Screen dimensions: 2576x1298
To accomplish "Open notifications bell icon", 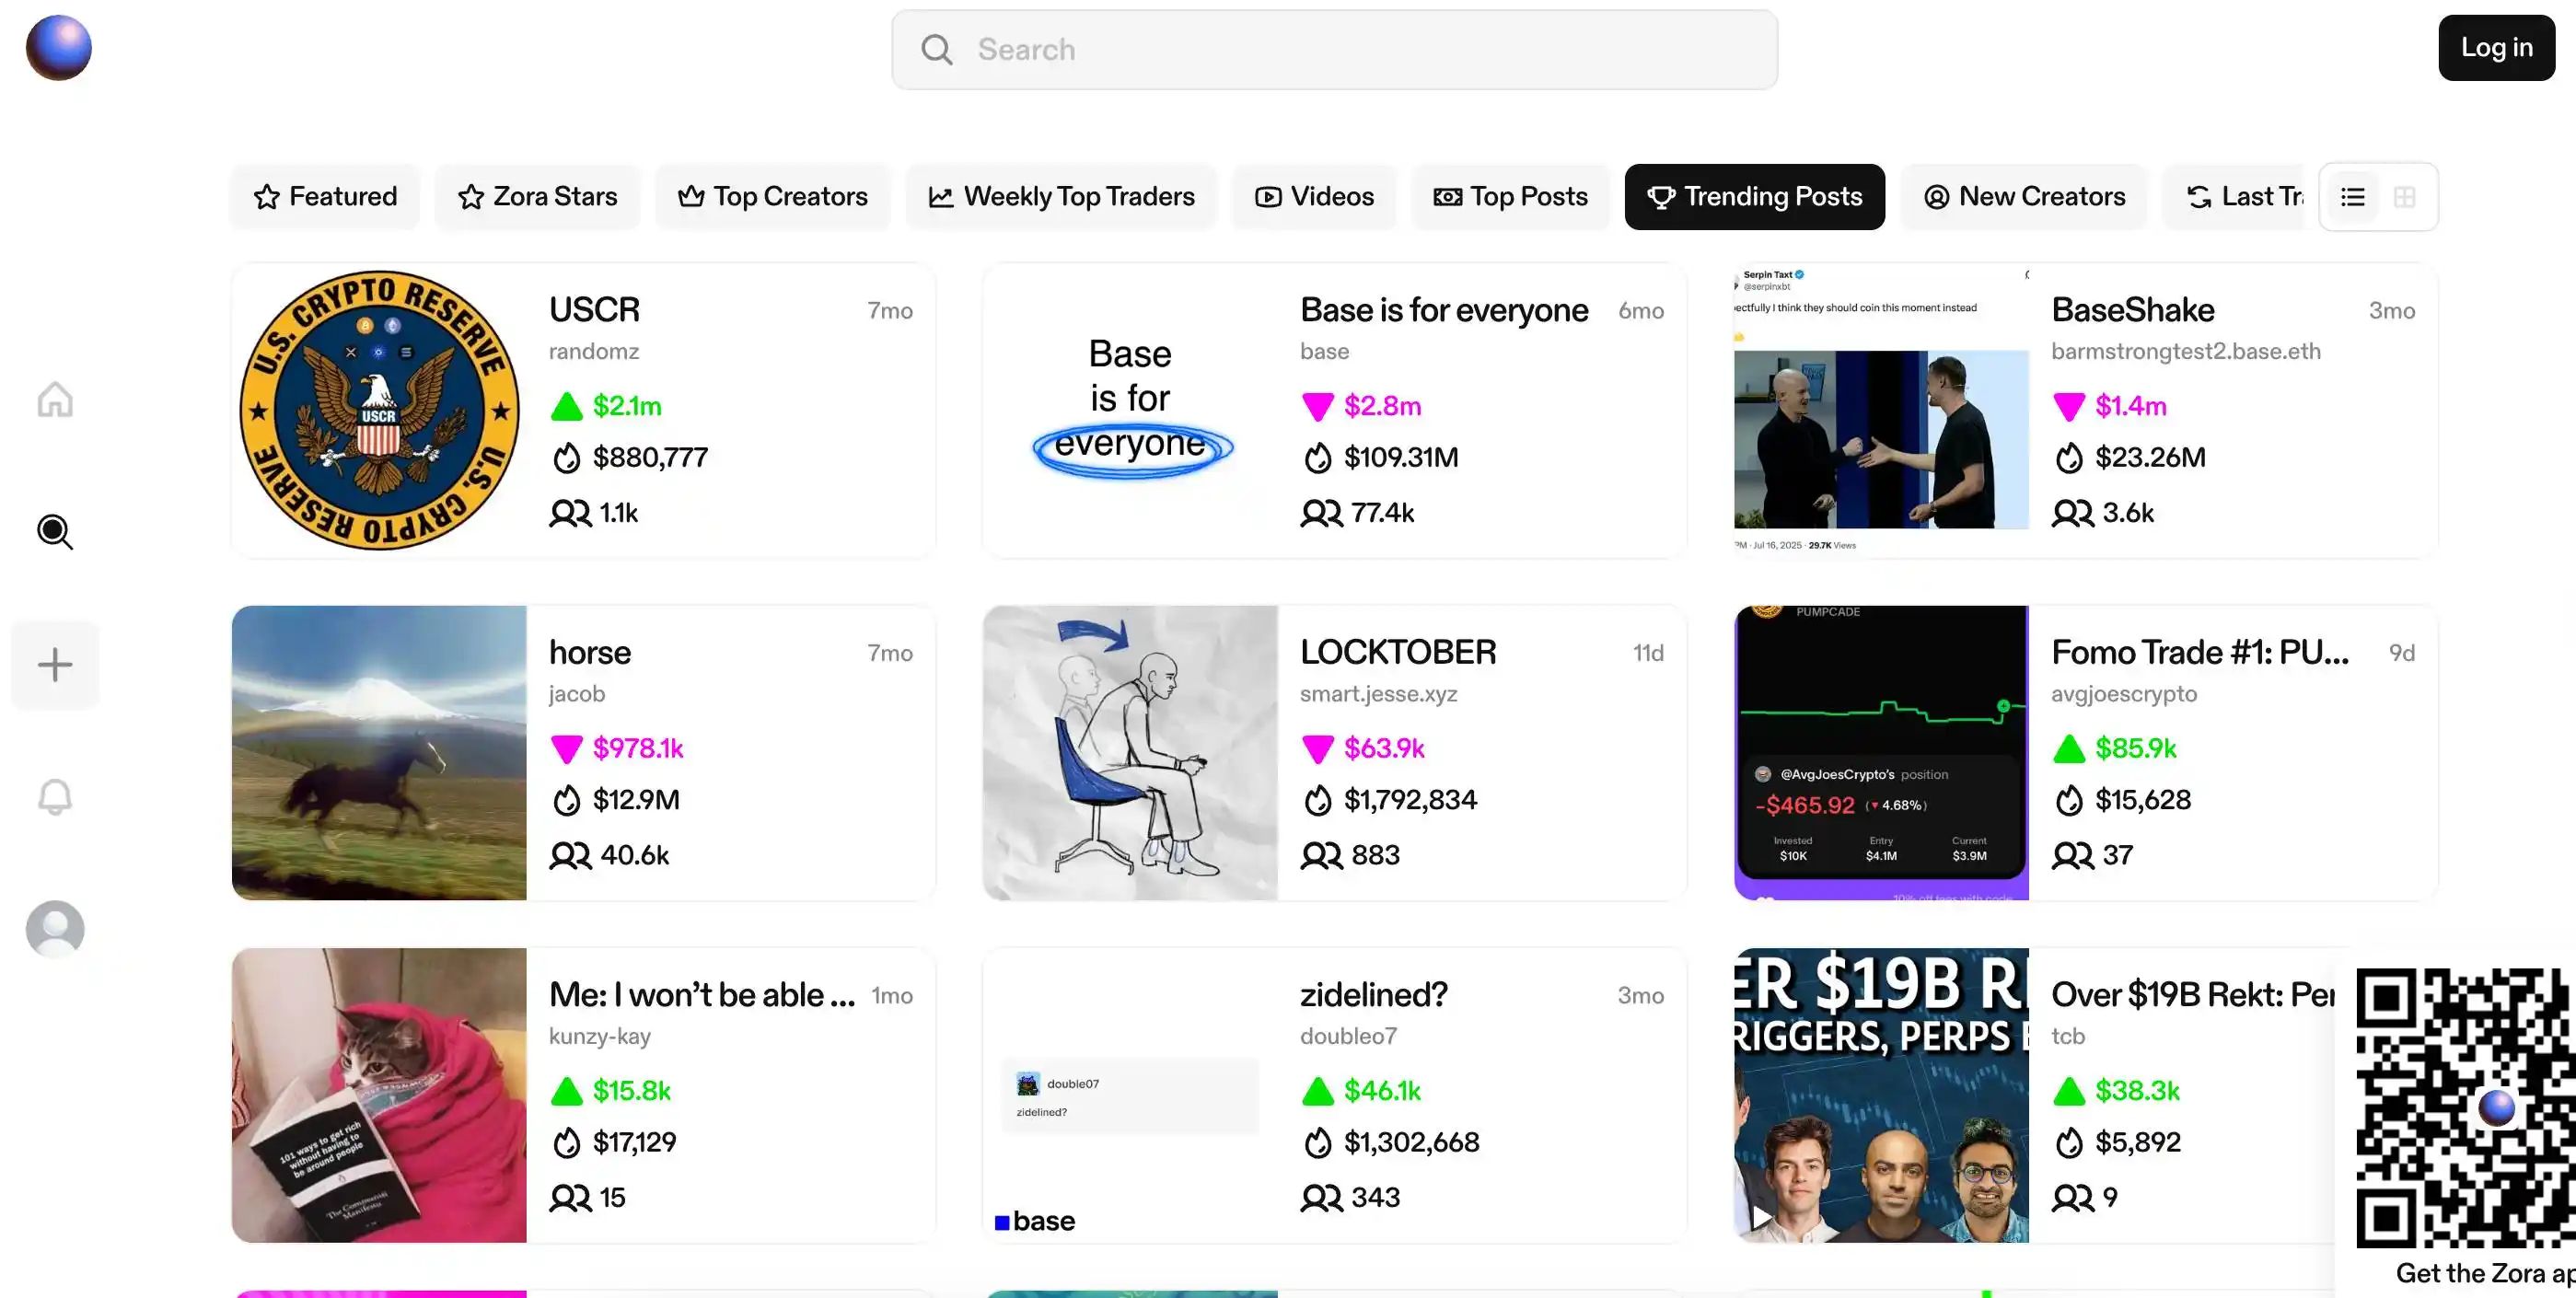I will click(x=55, y=797).
